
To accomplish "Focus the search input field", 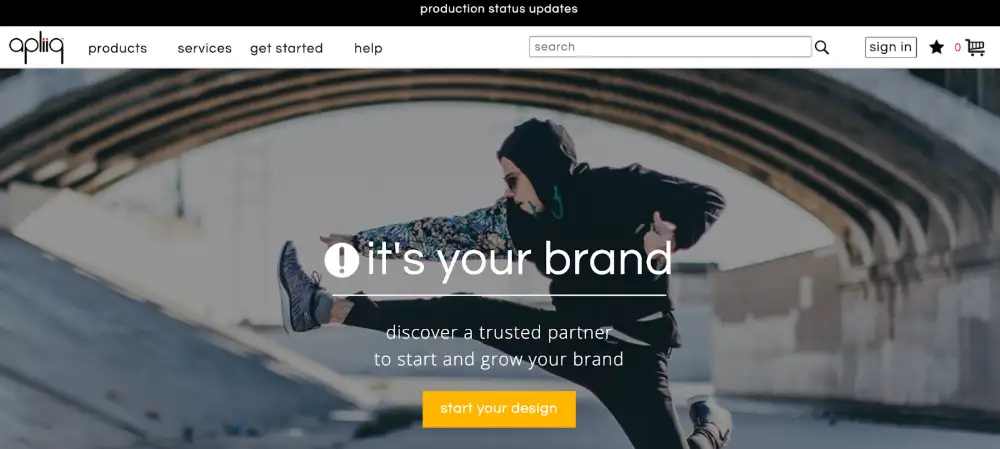I will point(670,47).
